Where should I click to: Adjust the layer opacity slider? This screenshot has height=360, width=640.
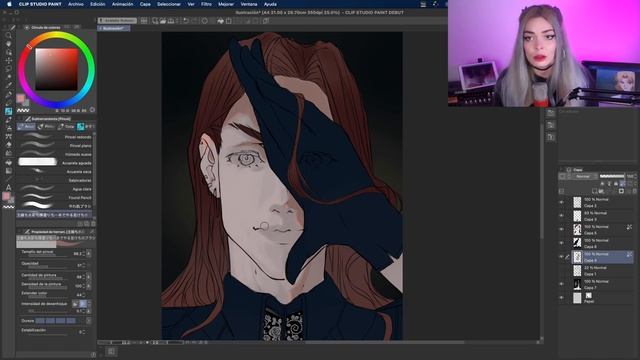612,176
